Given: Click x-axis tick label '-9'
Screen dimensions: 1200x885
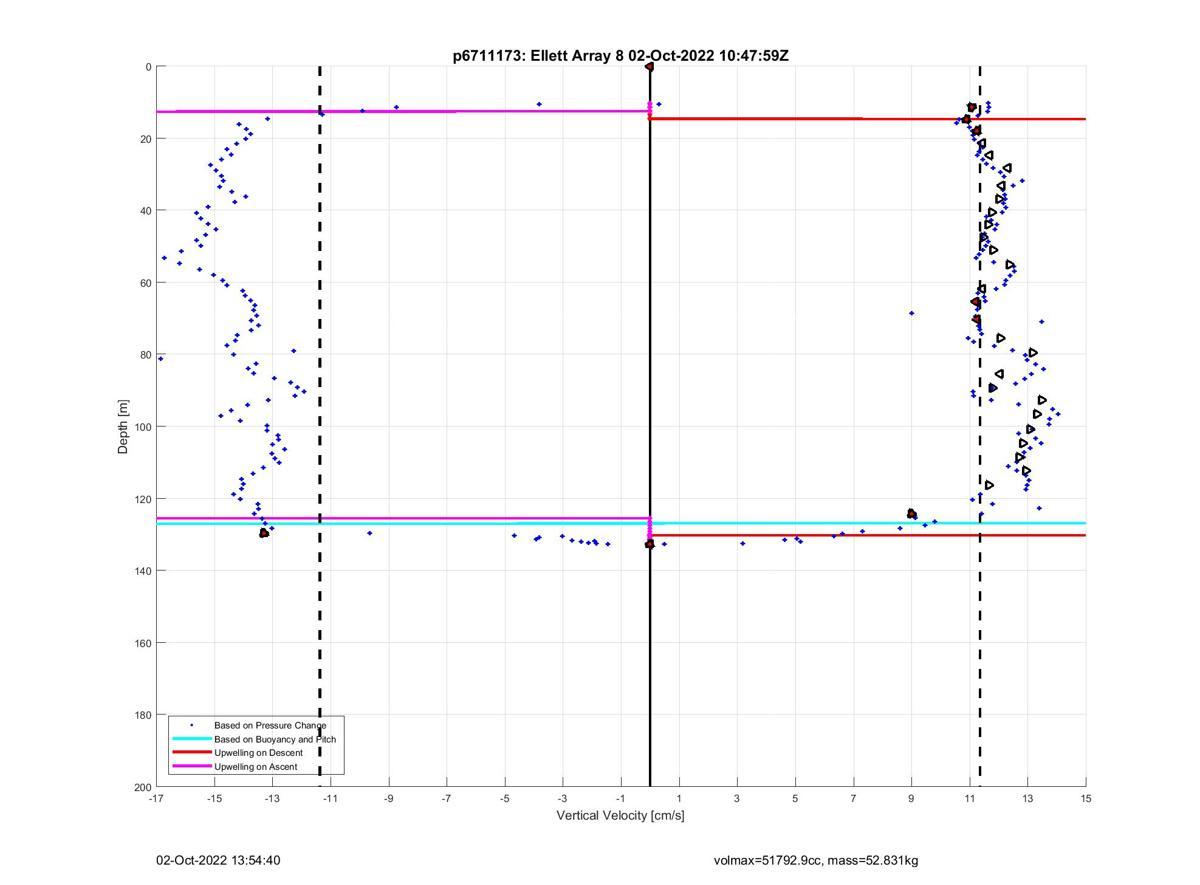Looking at the screenshot, I should point(388,798).
